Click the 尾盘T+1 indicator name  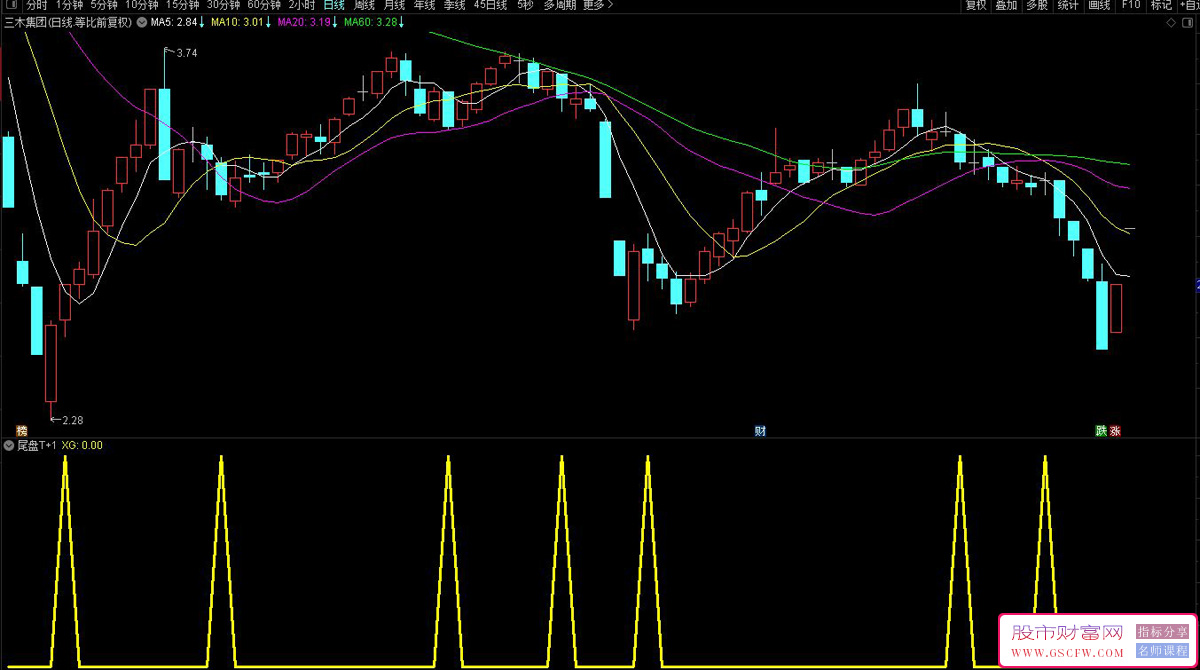37,445
